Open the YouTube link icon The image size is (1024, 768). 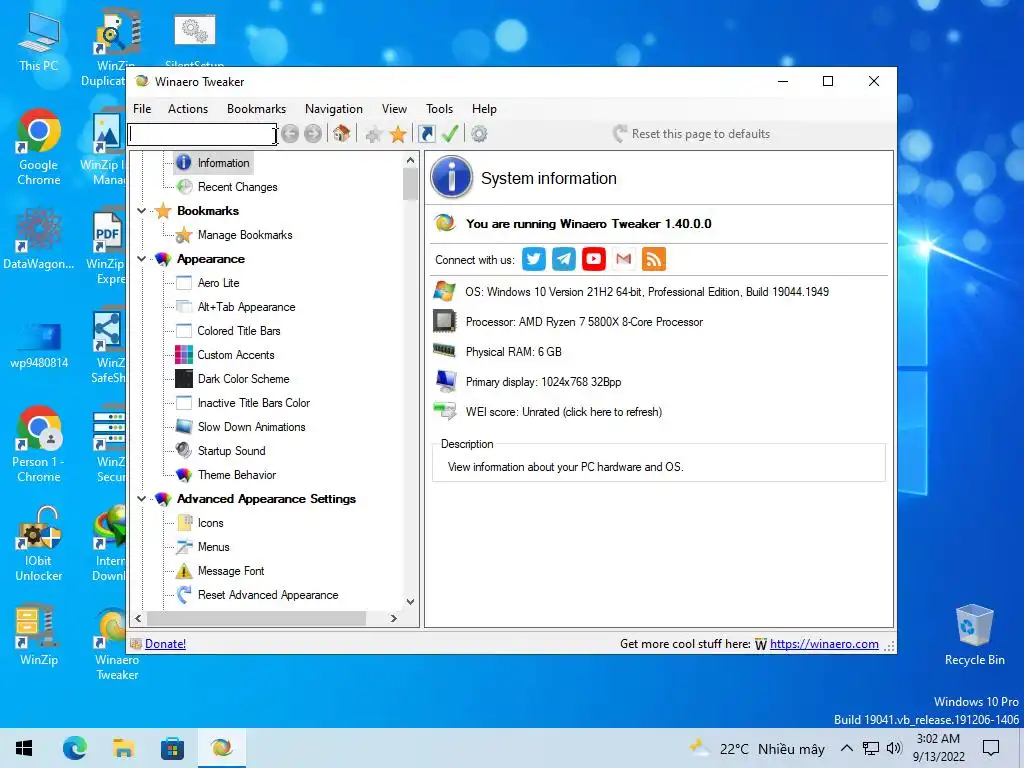click(594, 259)
